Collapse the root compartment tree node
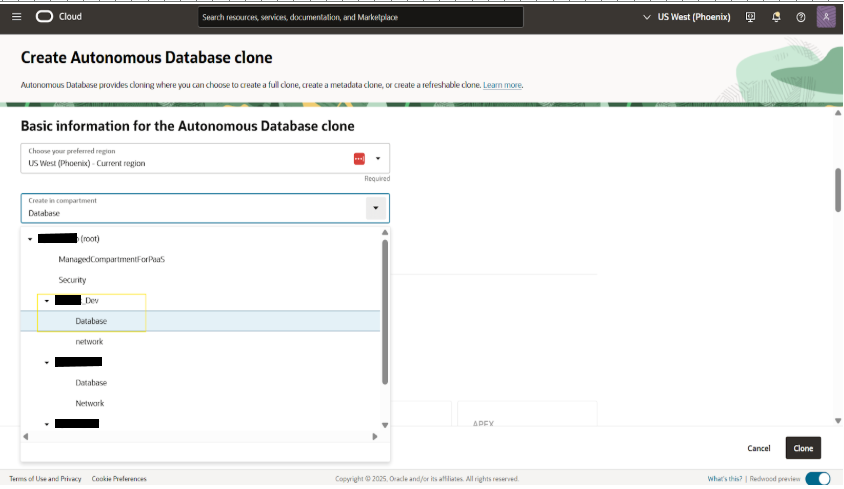844x489 pixels. coord(30,239)
